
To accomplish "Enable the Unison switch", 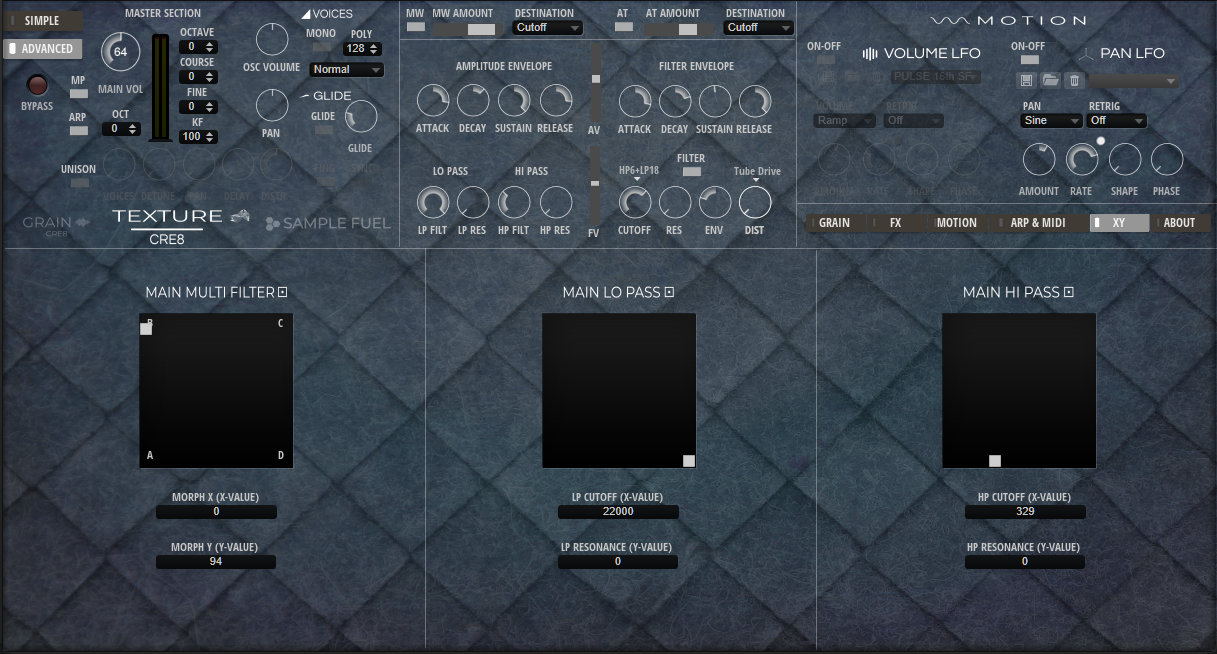I will point(78,183).
